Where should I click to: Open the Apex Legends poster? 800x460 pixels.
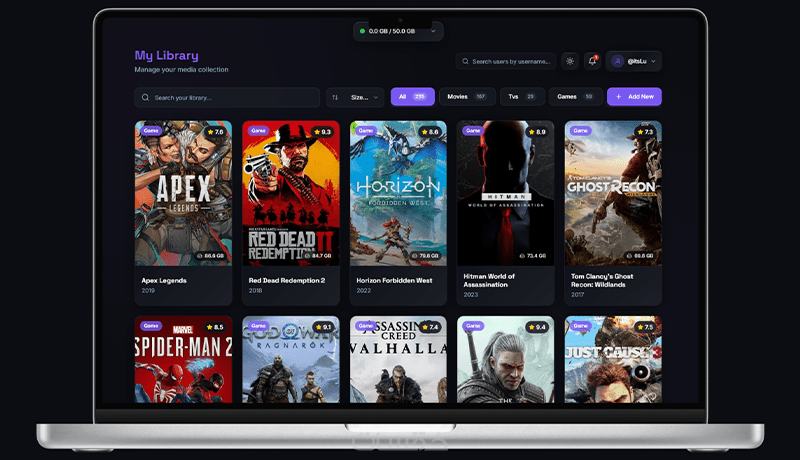click(183, 193)
